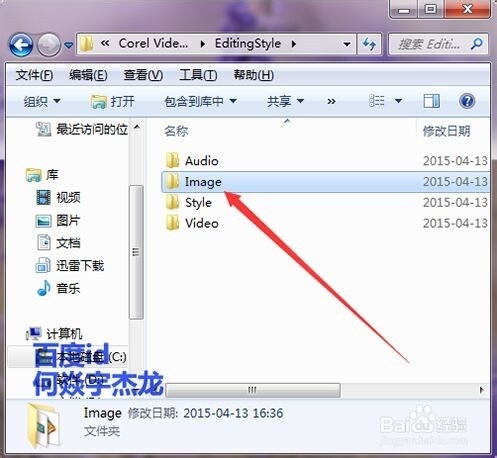Click the change view icon

[377, 101]
